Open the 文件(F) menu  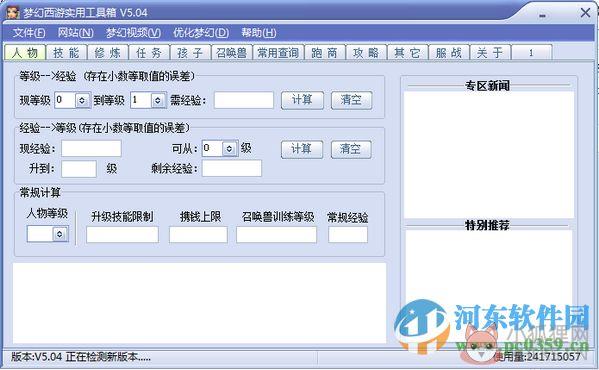pyautogui.click(x=29, y=33)
